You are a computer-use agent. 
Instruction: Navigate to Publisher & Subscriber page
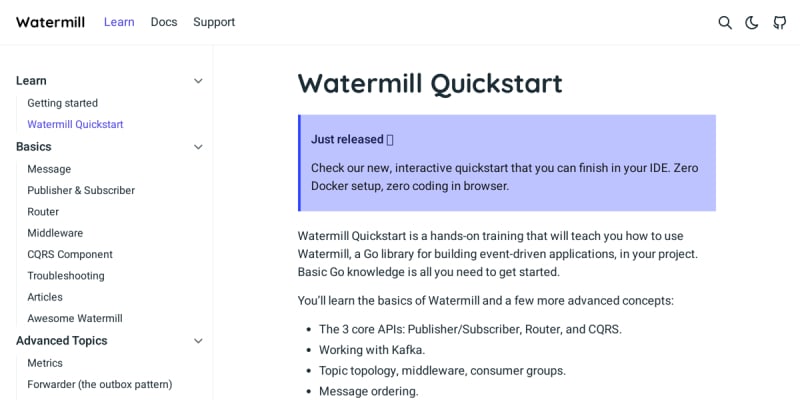81,190
